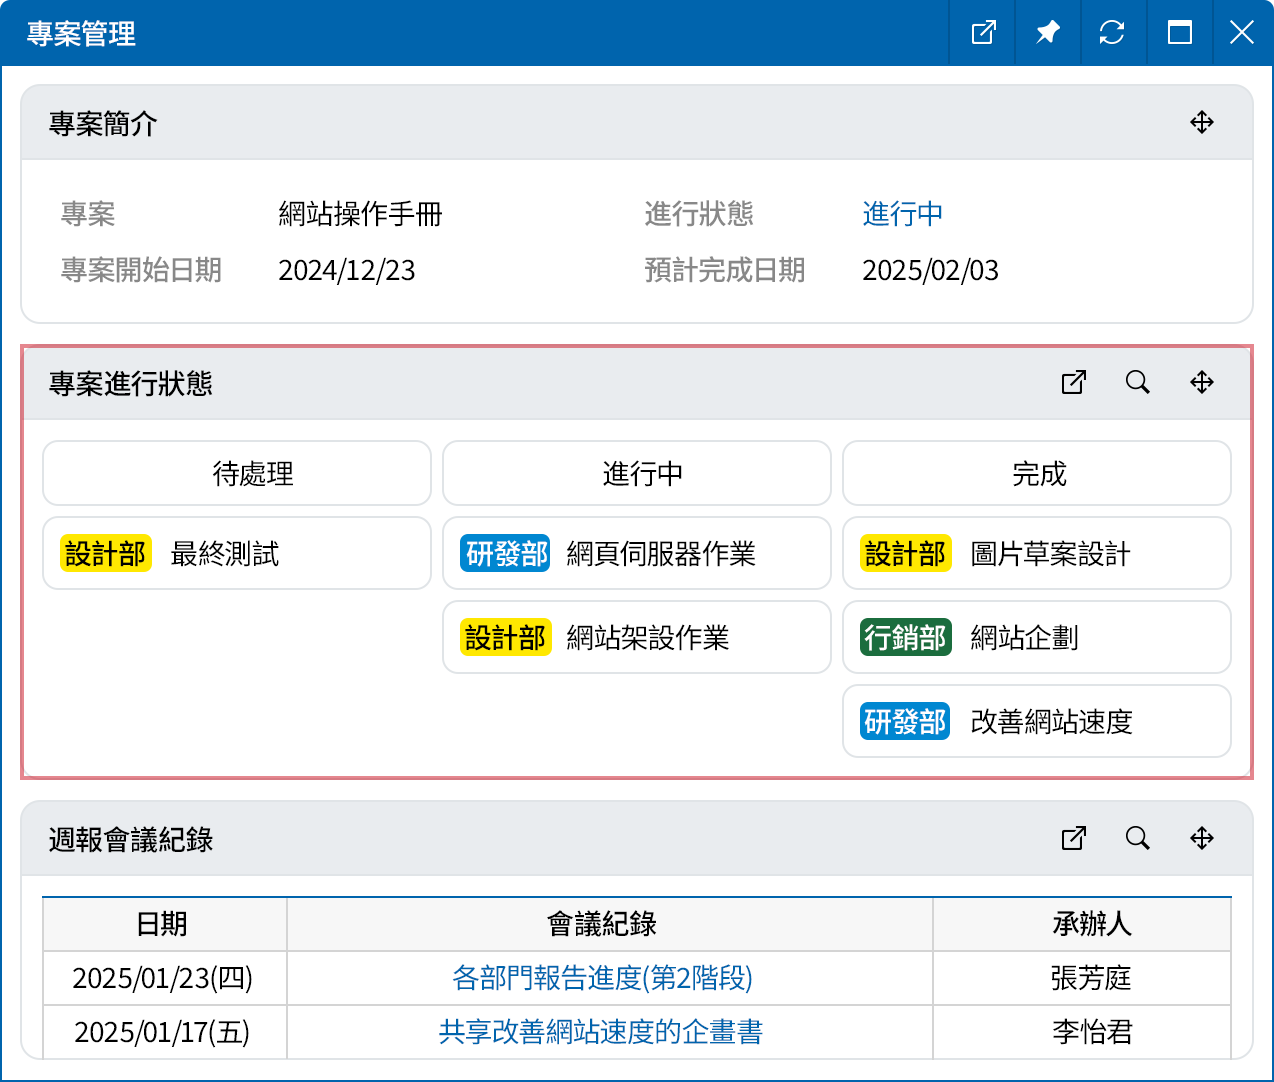
Task: Open the 最終測試 task card
Action: click(x=237, y=554)
